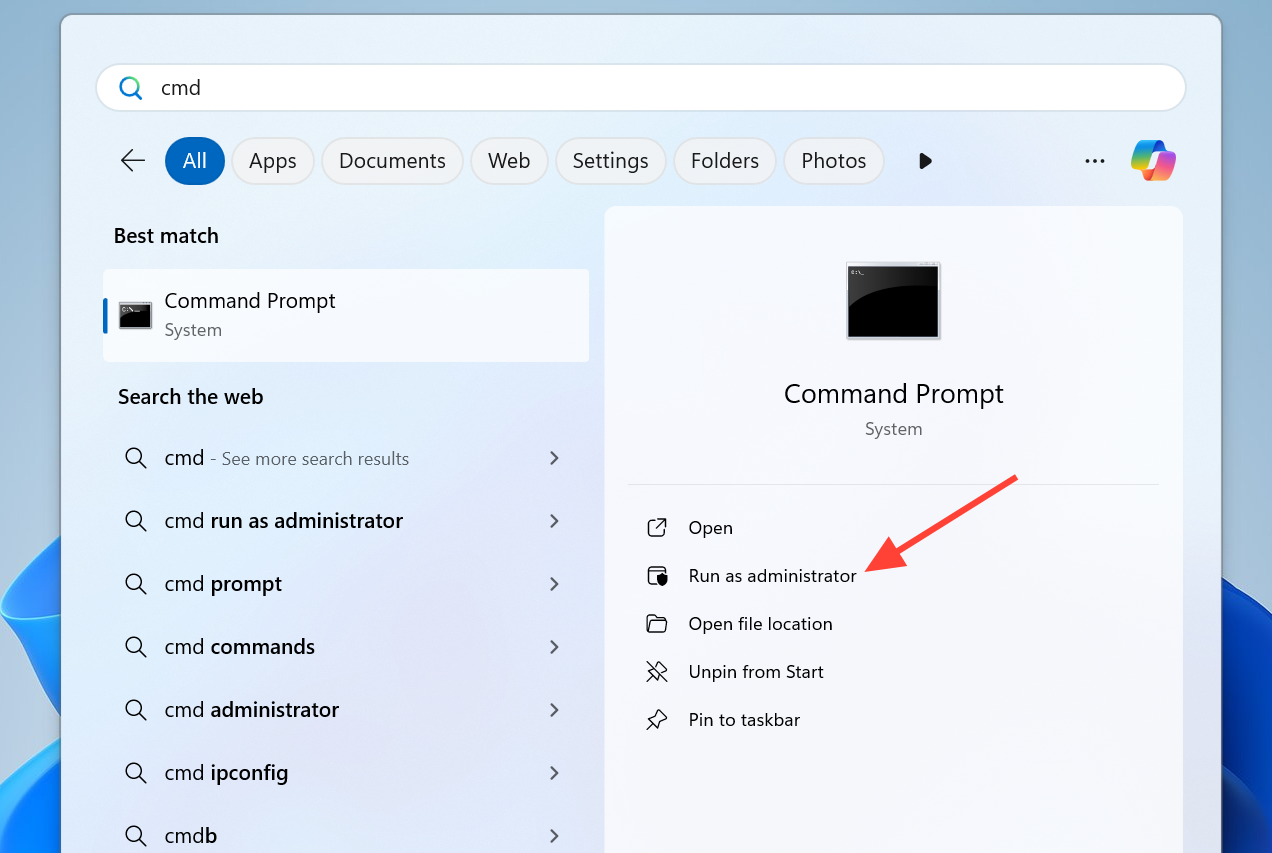Click search icon beside "See more search results"

pyautogui.click(x=136, y=458)
